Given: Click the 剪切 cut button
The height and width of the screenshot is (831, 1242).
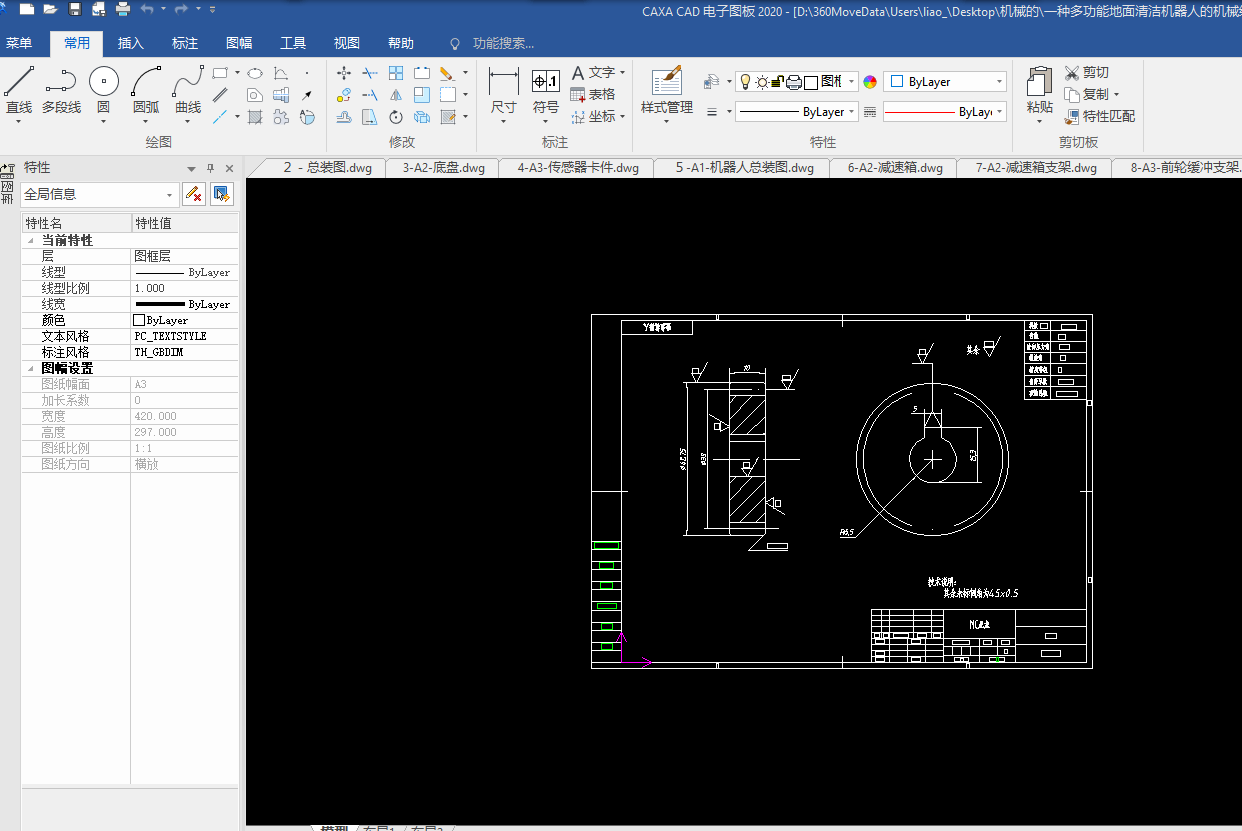Looking at the screenshot, I should coord(1086,72).
